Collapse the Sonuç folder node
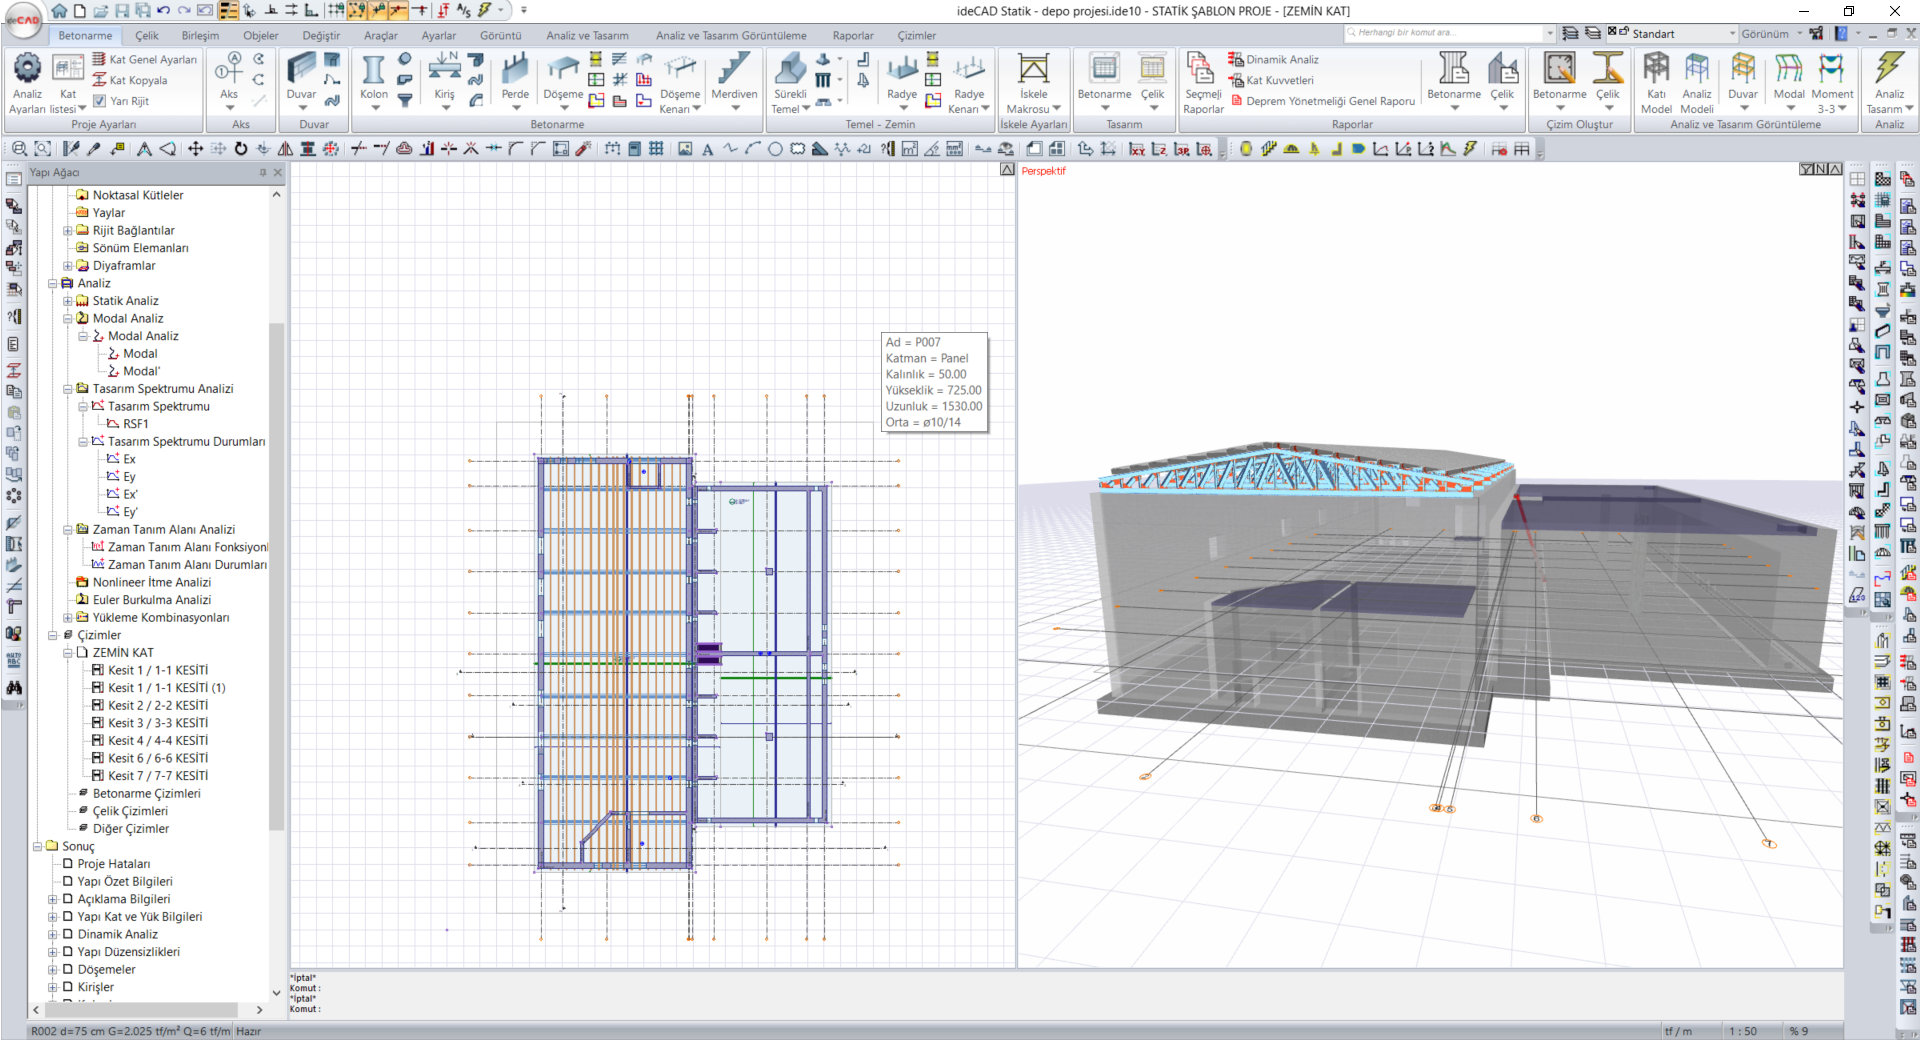The height and width of the screenshot is (1040, 1920). pos(37,846)
